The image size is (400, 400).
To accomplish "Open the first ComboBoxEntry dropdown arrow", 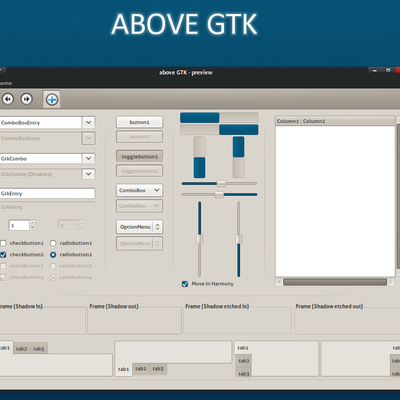I will (x=88, y=123).
